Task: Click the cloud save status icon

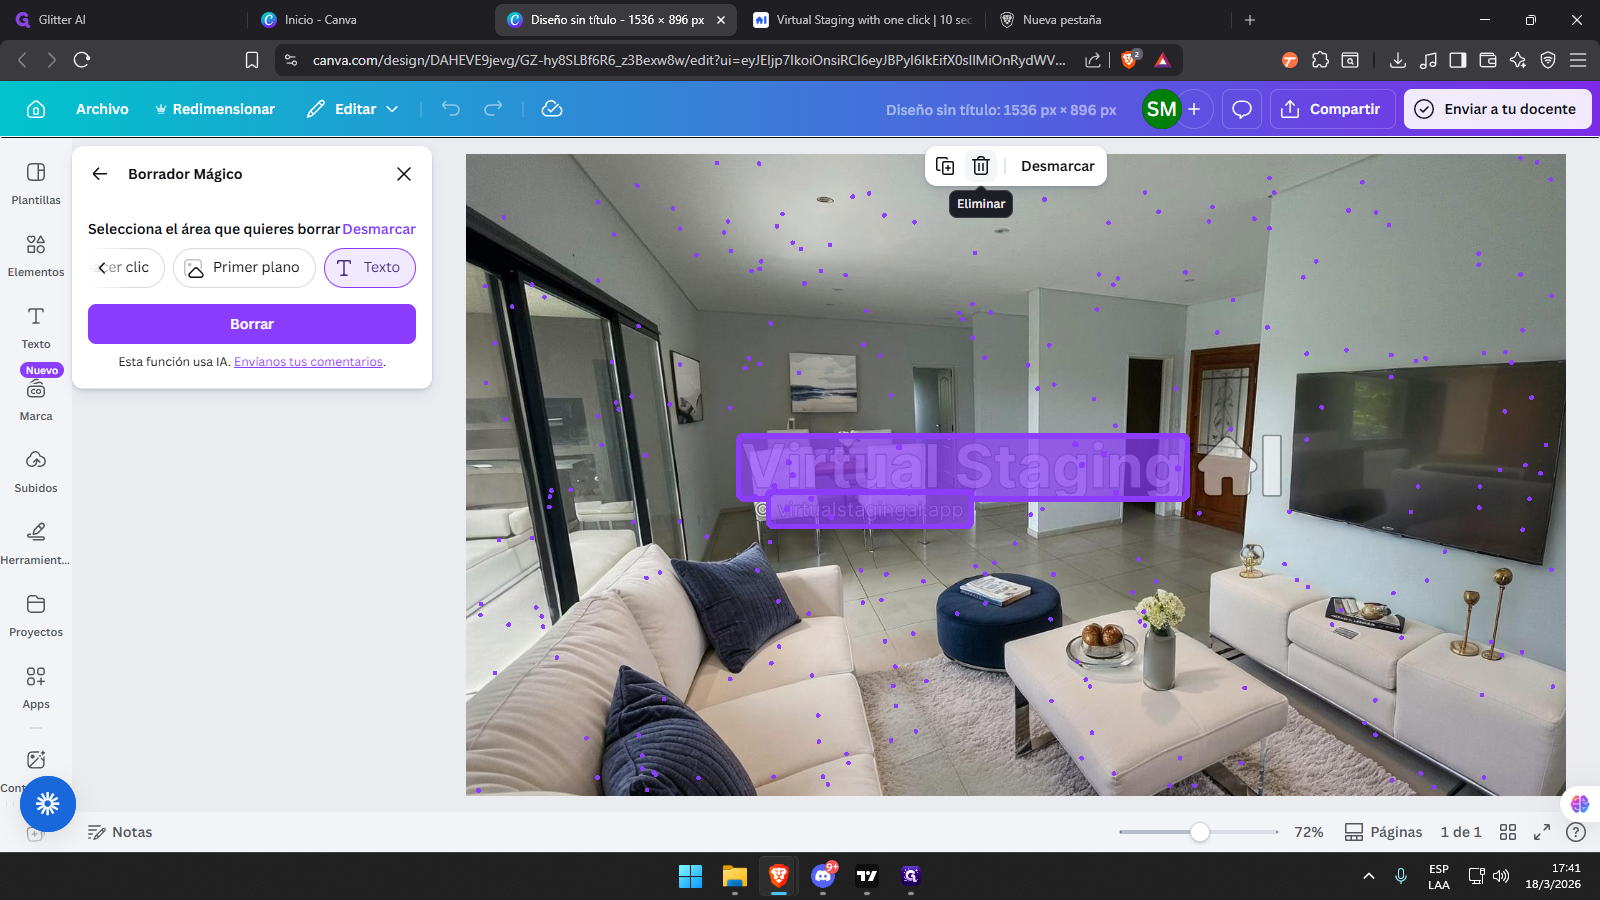Action: click(552, 109)
